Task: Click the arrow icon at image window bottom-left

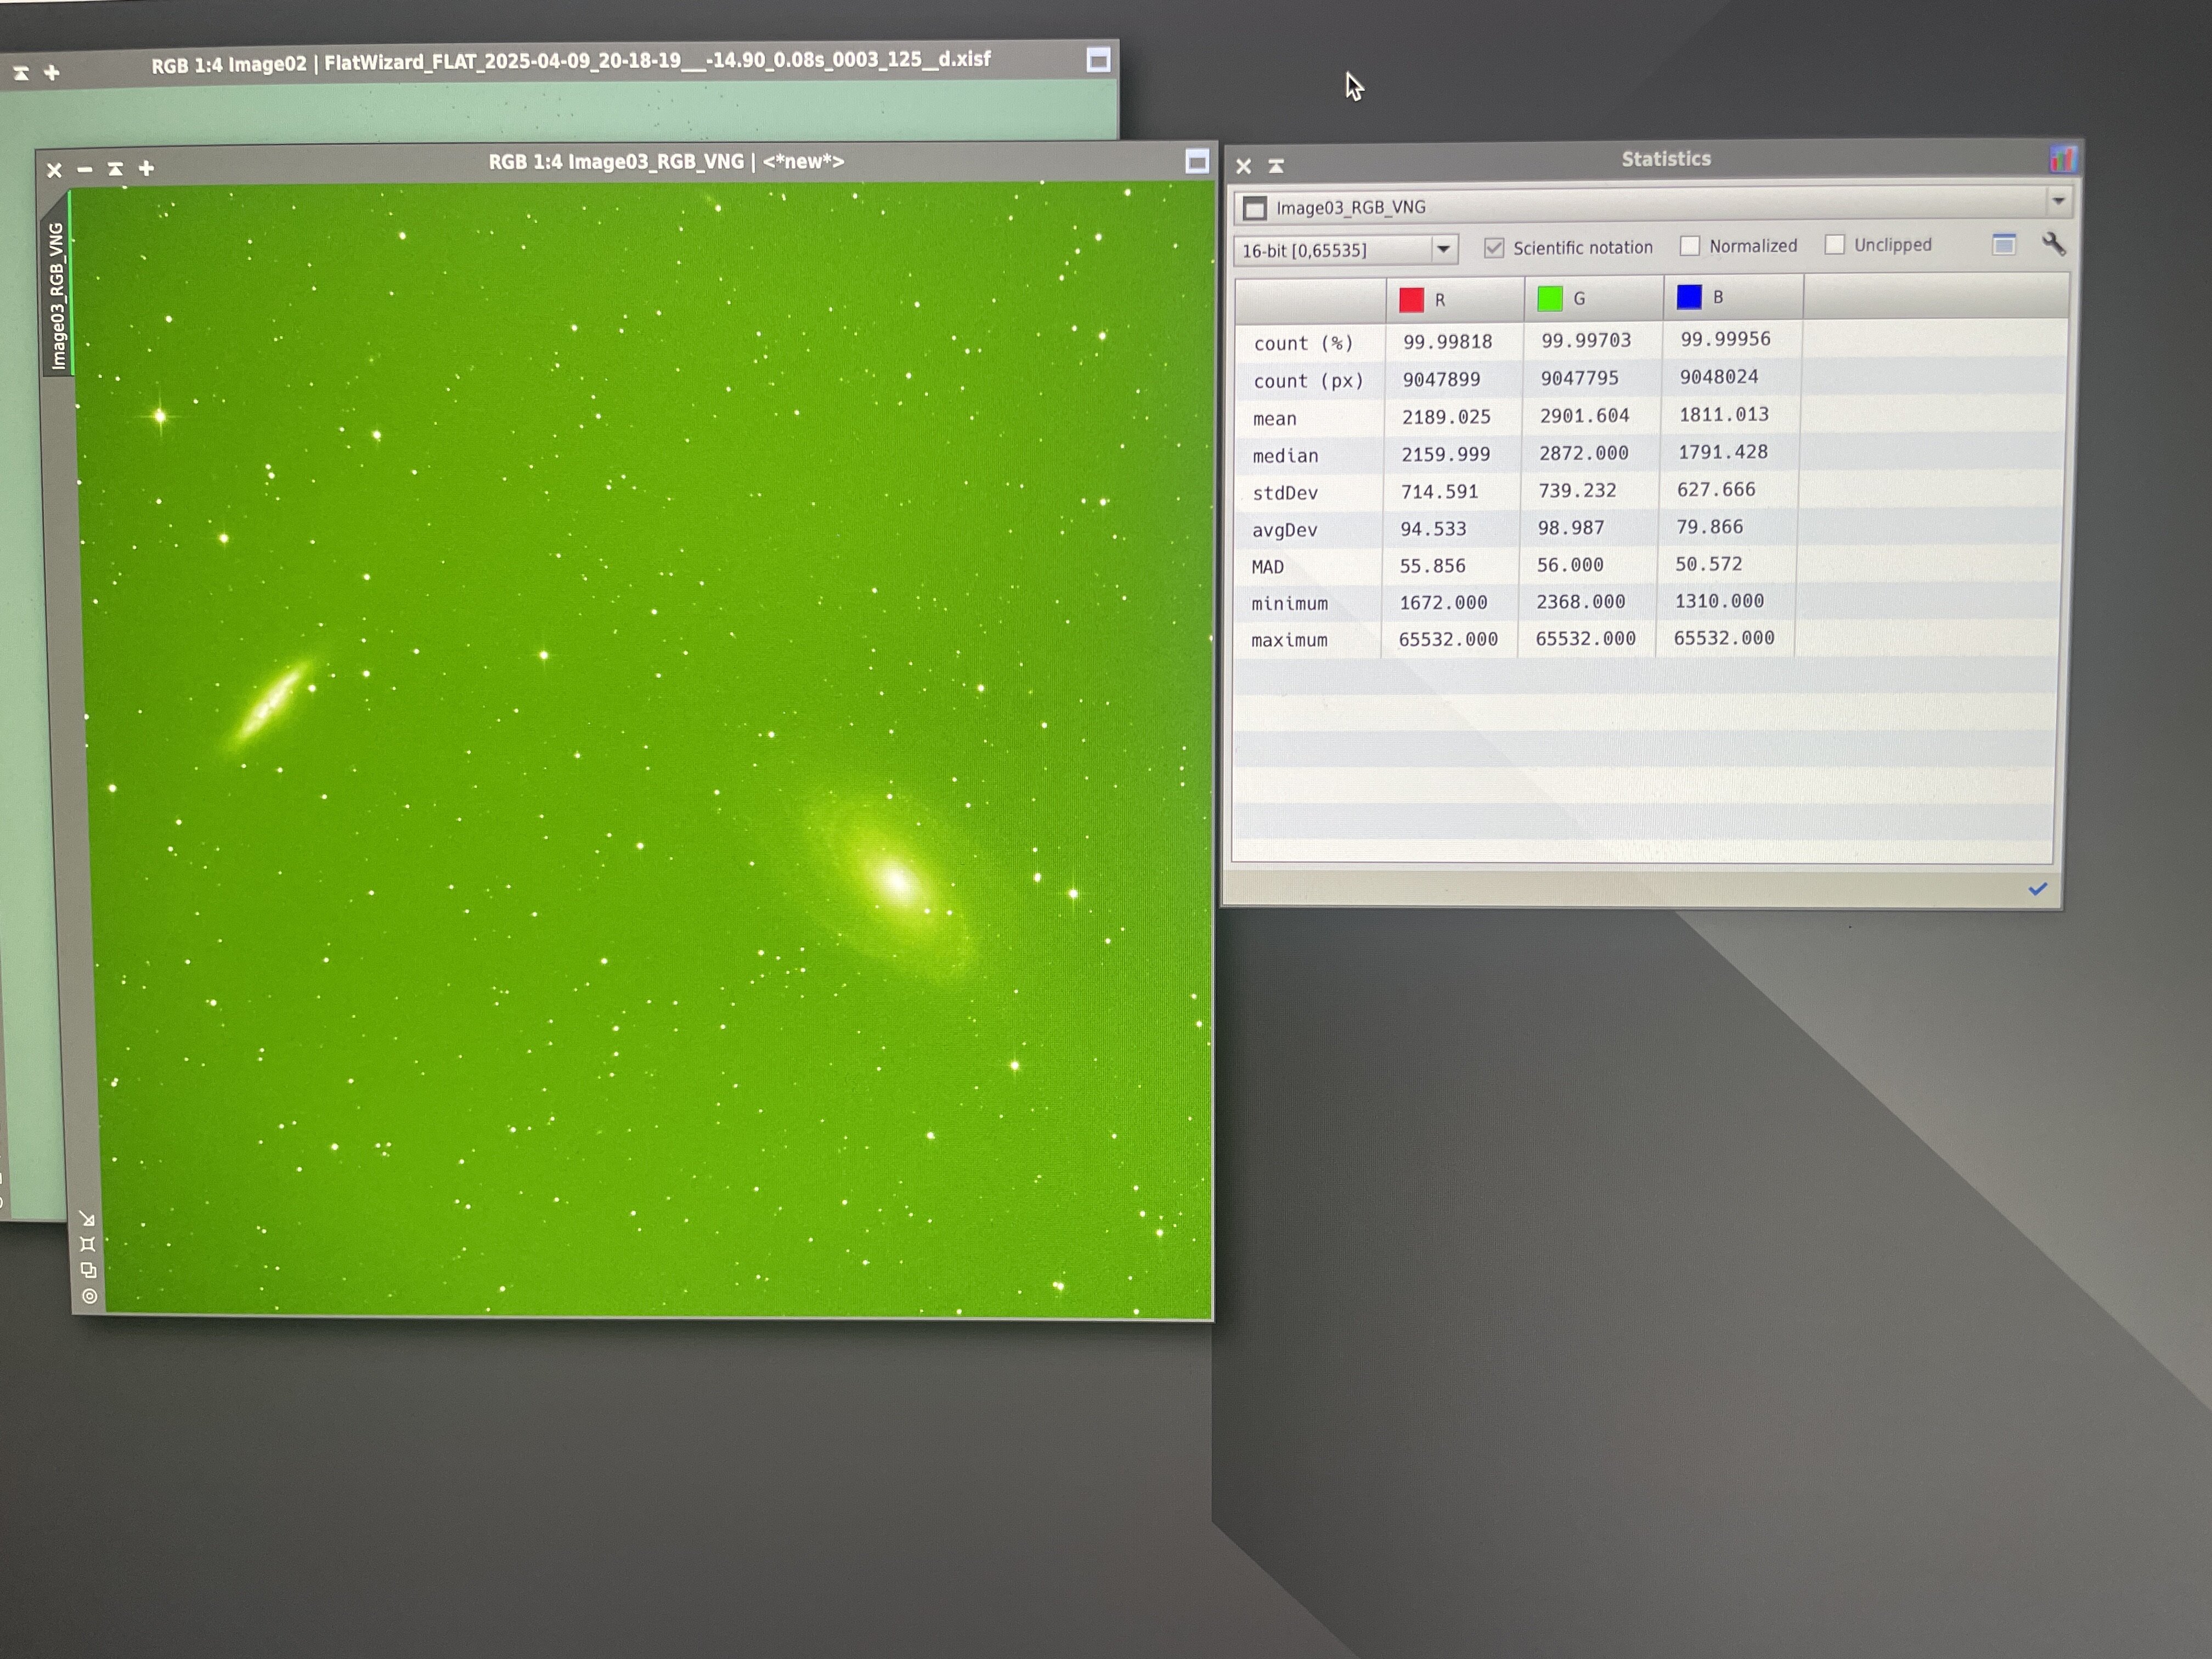Action: click(x=87, y=1218)
